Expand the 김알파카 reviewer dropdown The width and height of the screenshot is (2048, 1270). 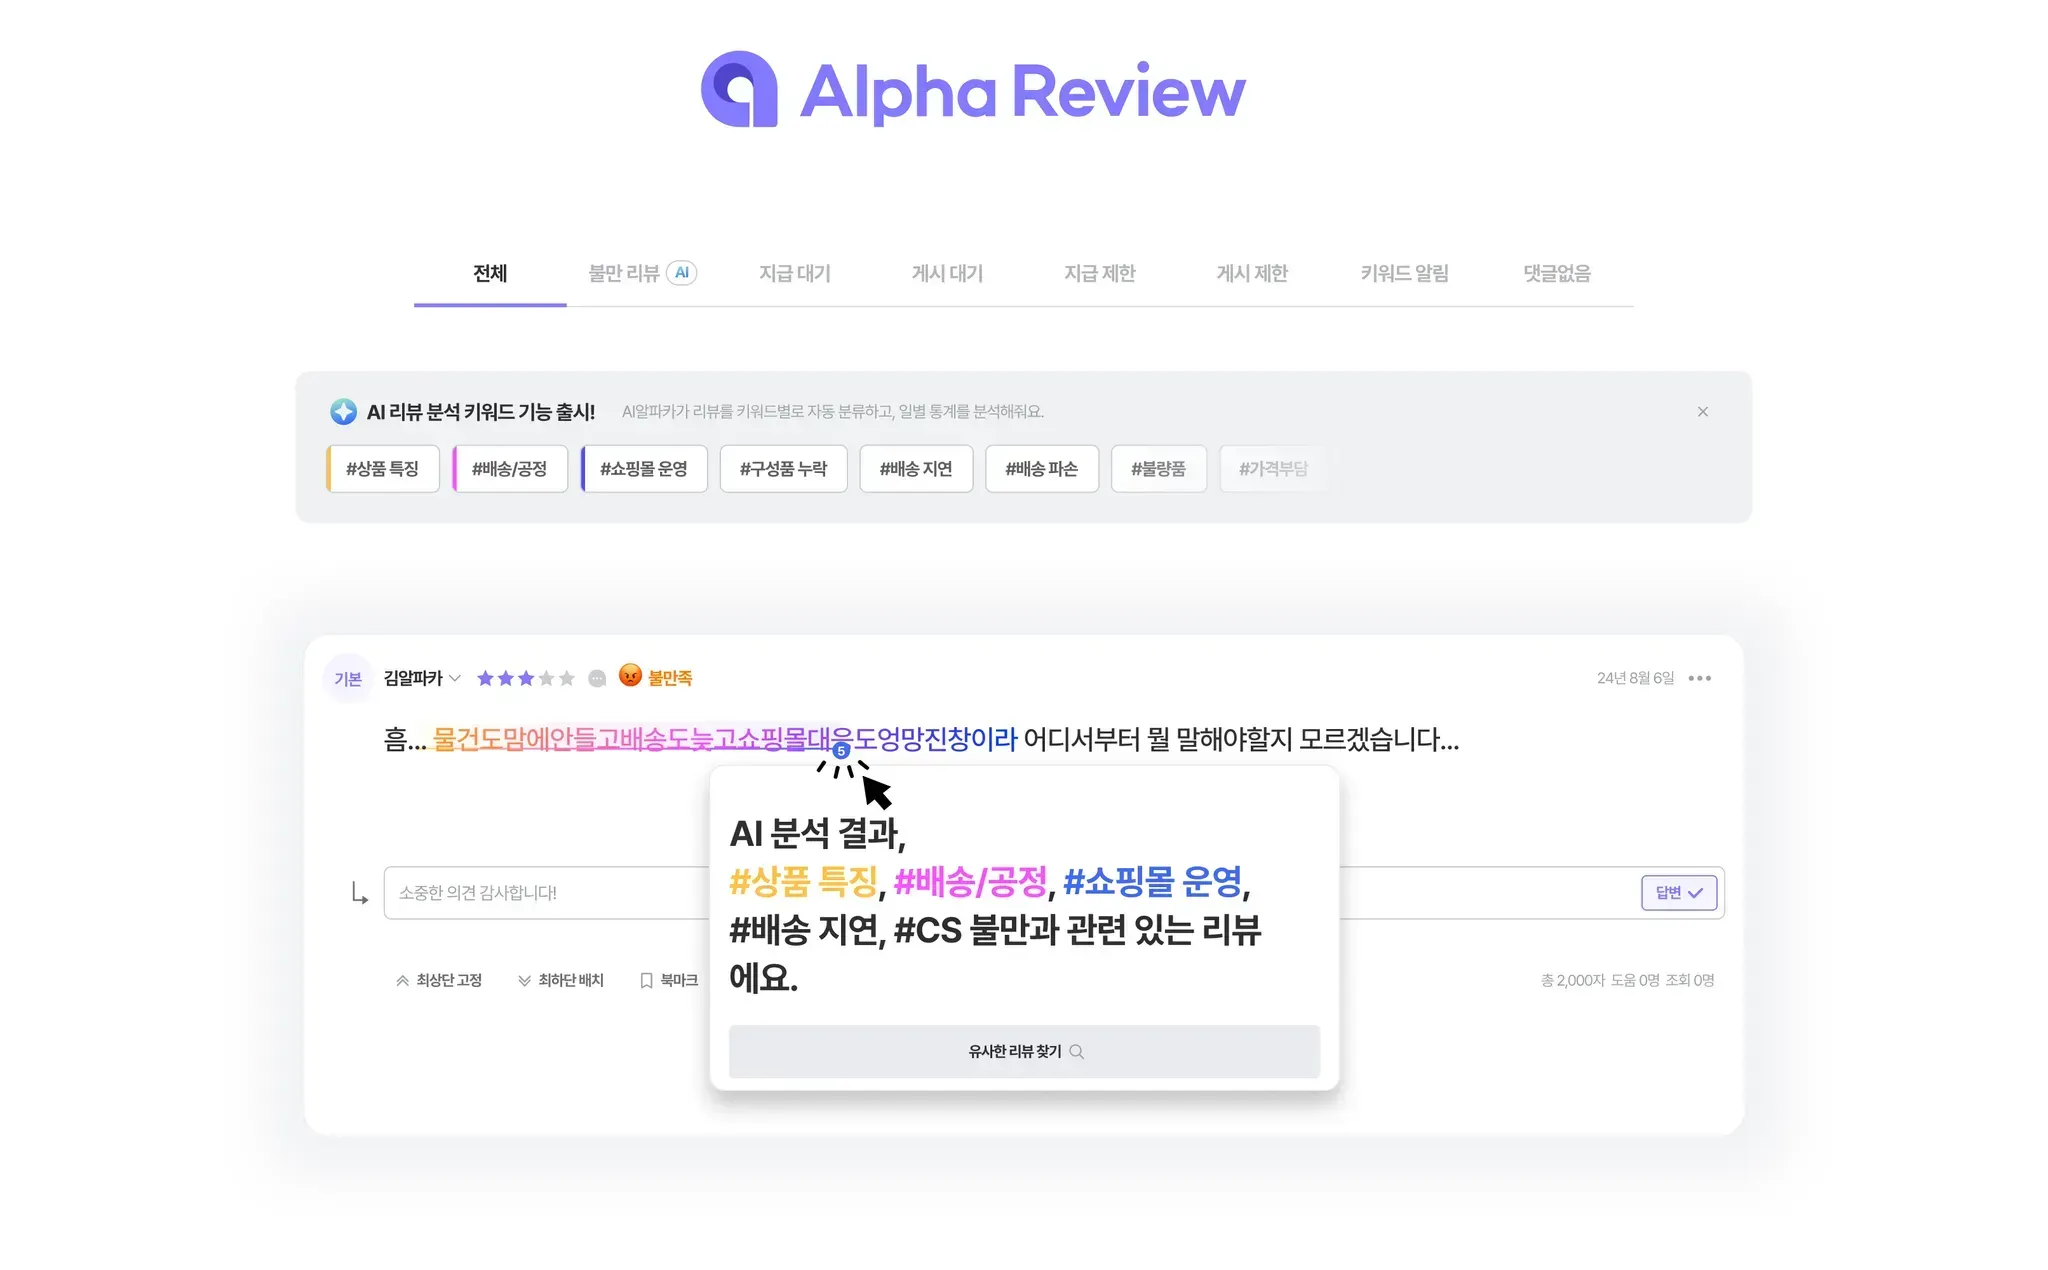point(455,678)
